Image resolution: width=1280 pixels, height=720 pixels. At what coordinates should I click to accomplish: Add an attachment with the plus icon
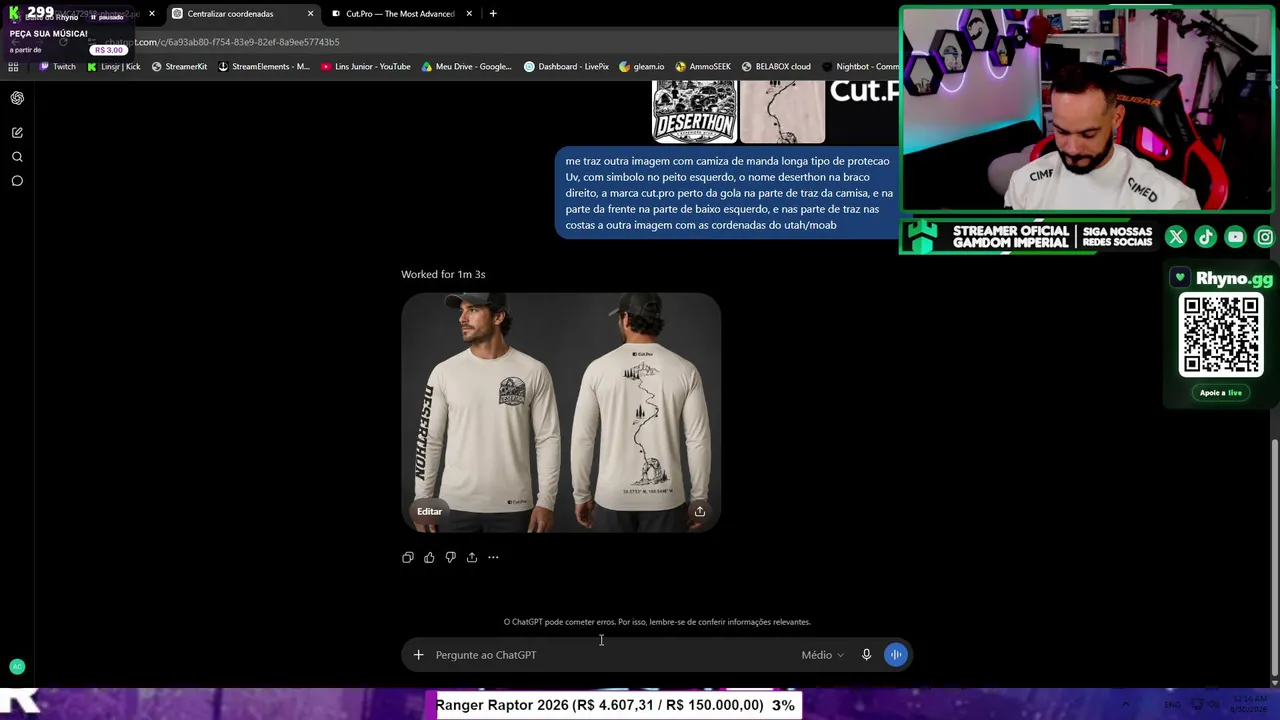[419, 655]
